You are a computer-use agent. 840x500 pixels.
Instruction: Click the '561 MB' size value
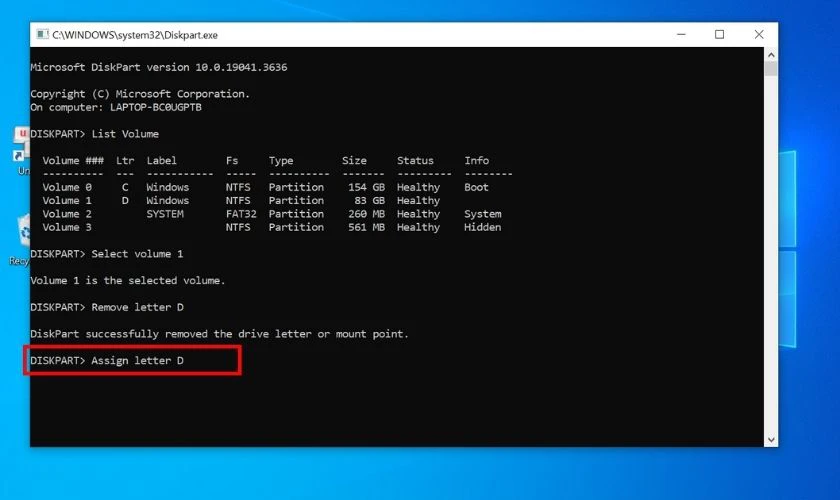(366, 227)
